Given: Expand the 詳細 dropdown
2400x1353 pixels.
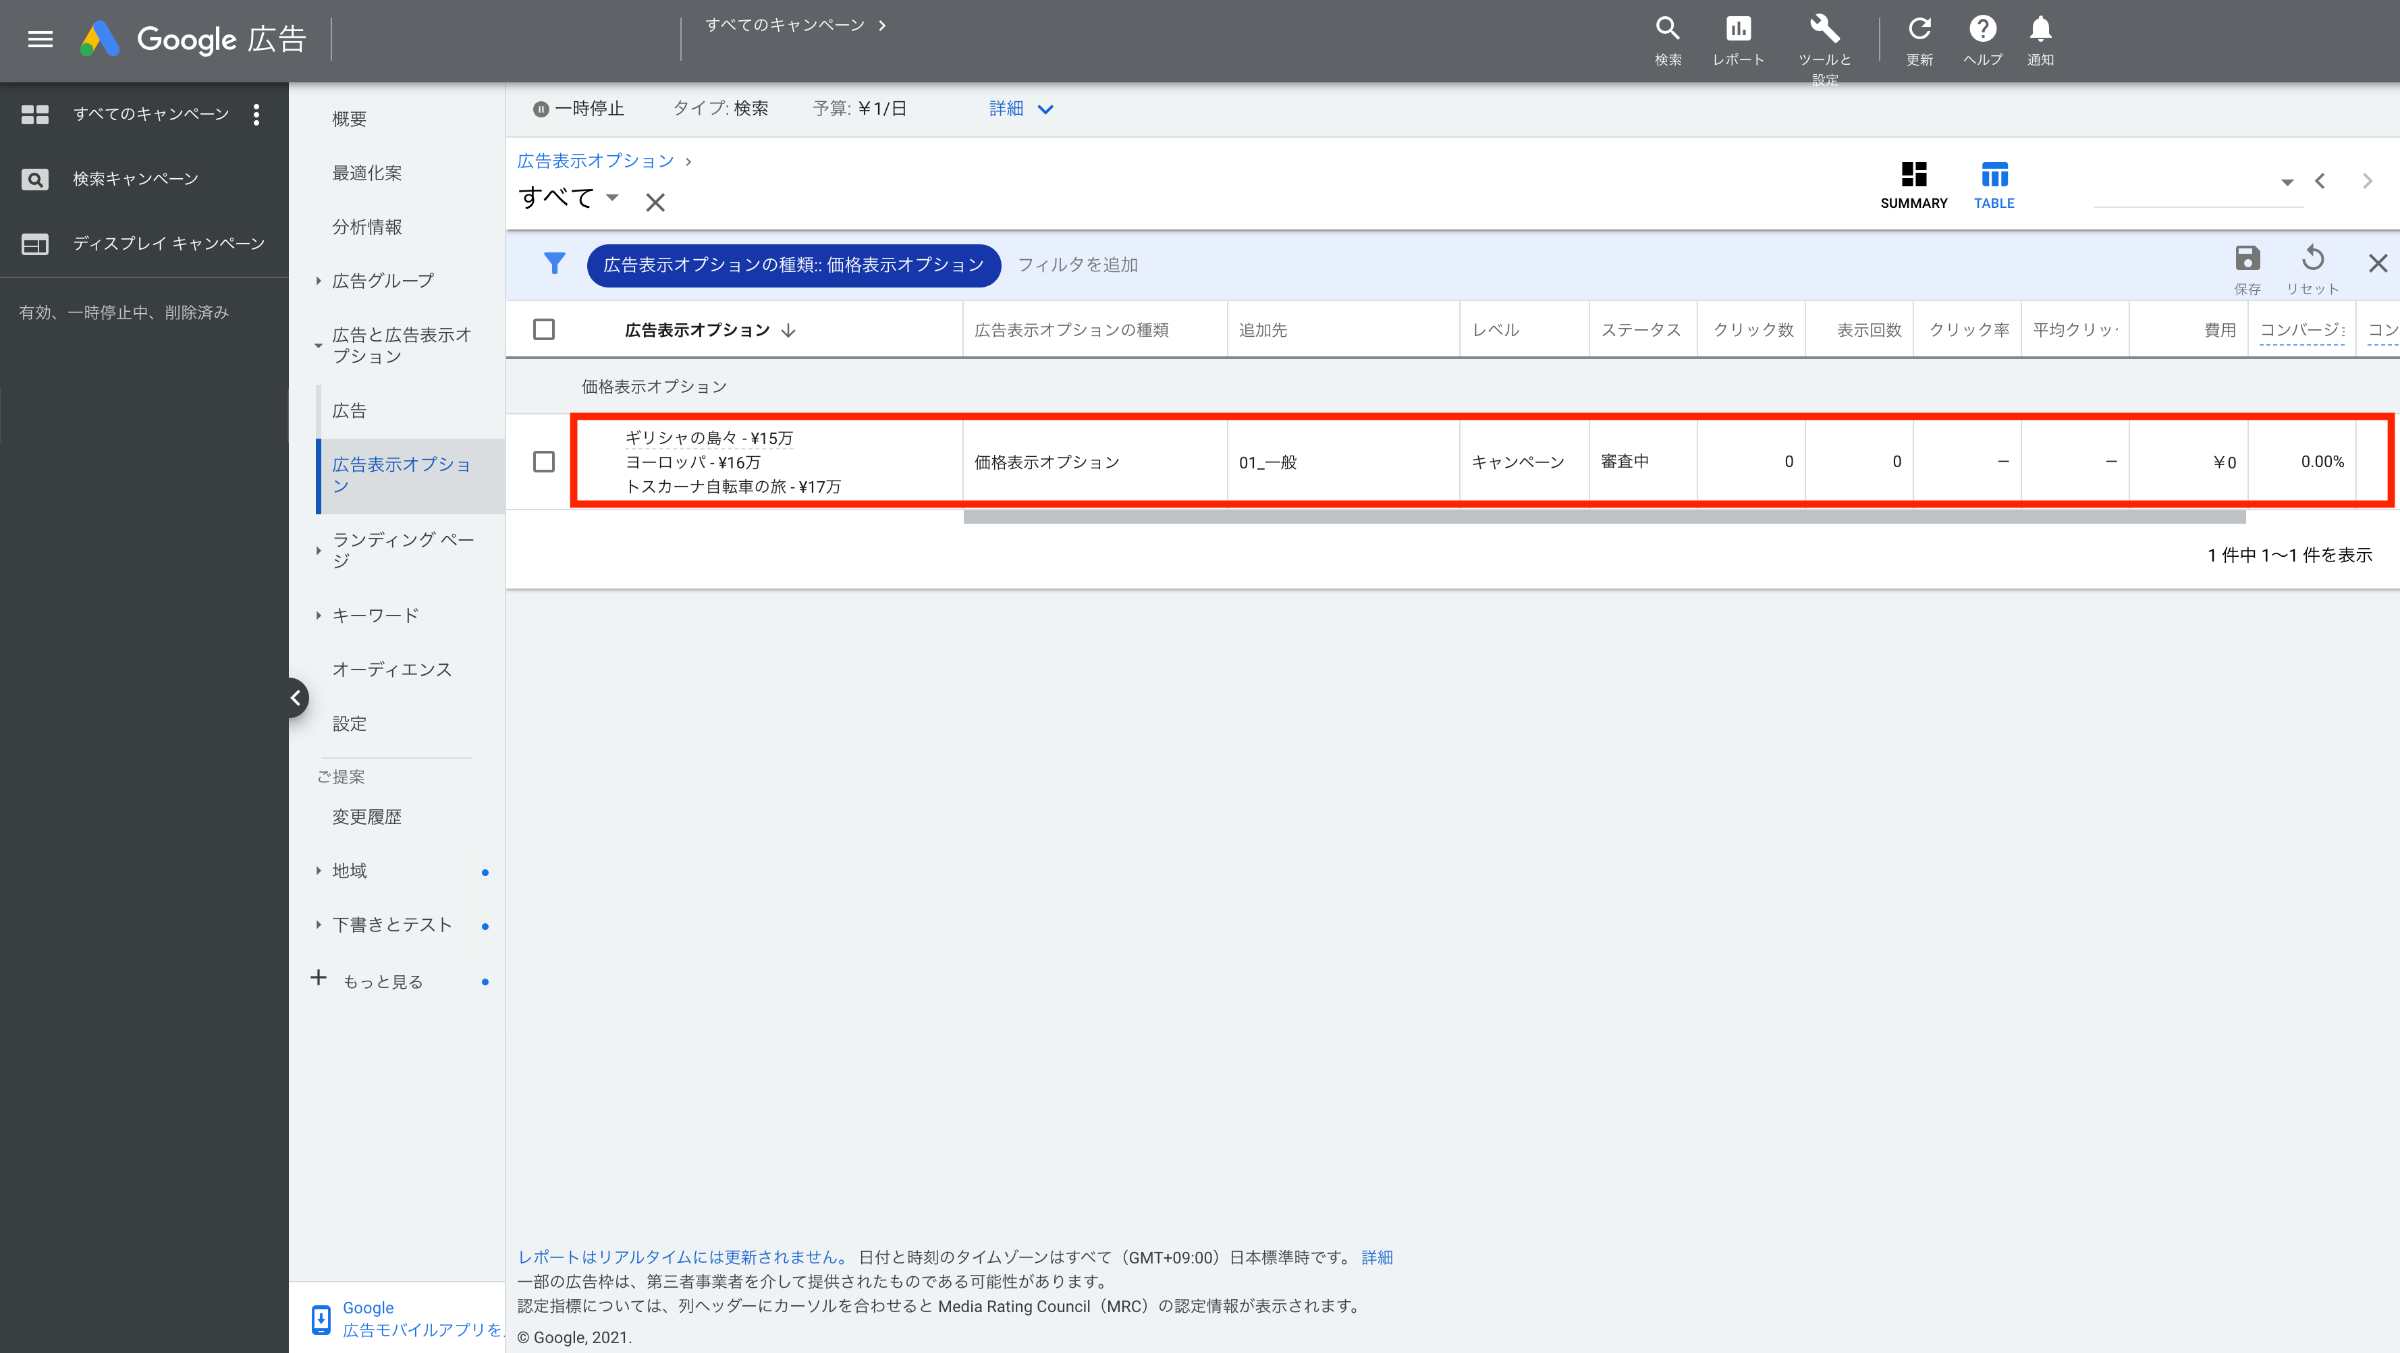Looking at the screenshot, I should (1021, 109).
